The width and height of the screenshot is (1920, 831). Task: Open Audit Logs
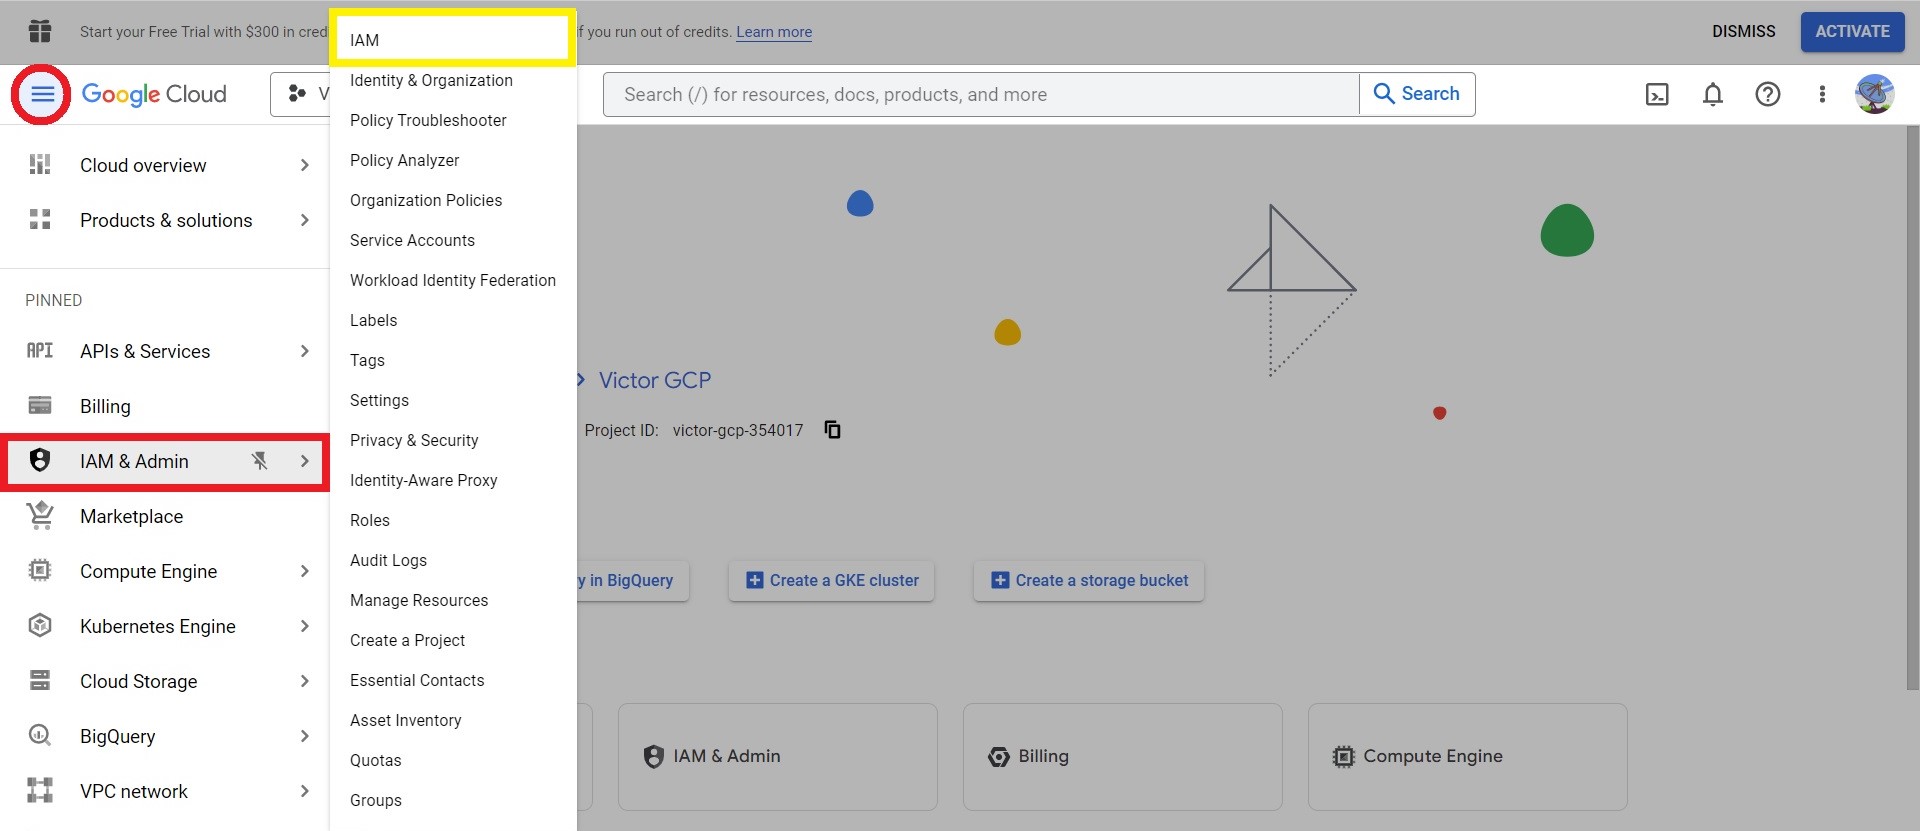[453, 560]
